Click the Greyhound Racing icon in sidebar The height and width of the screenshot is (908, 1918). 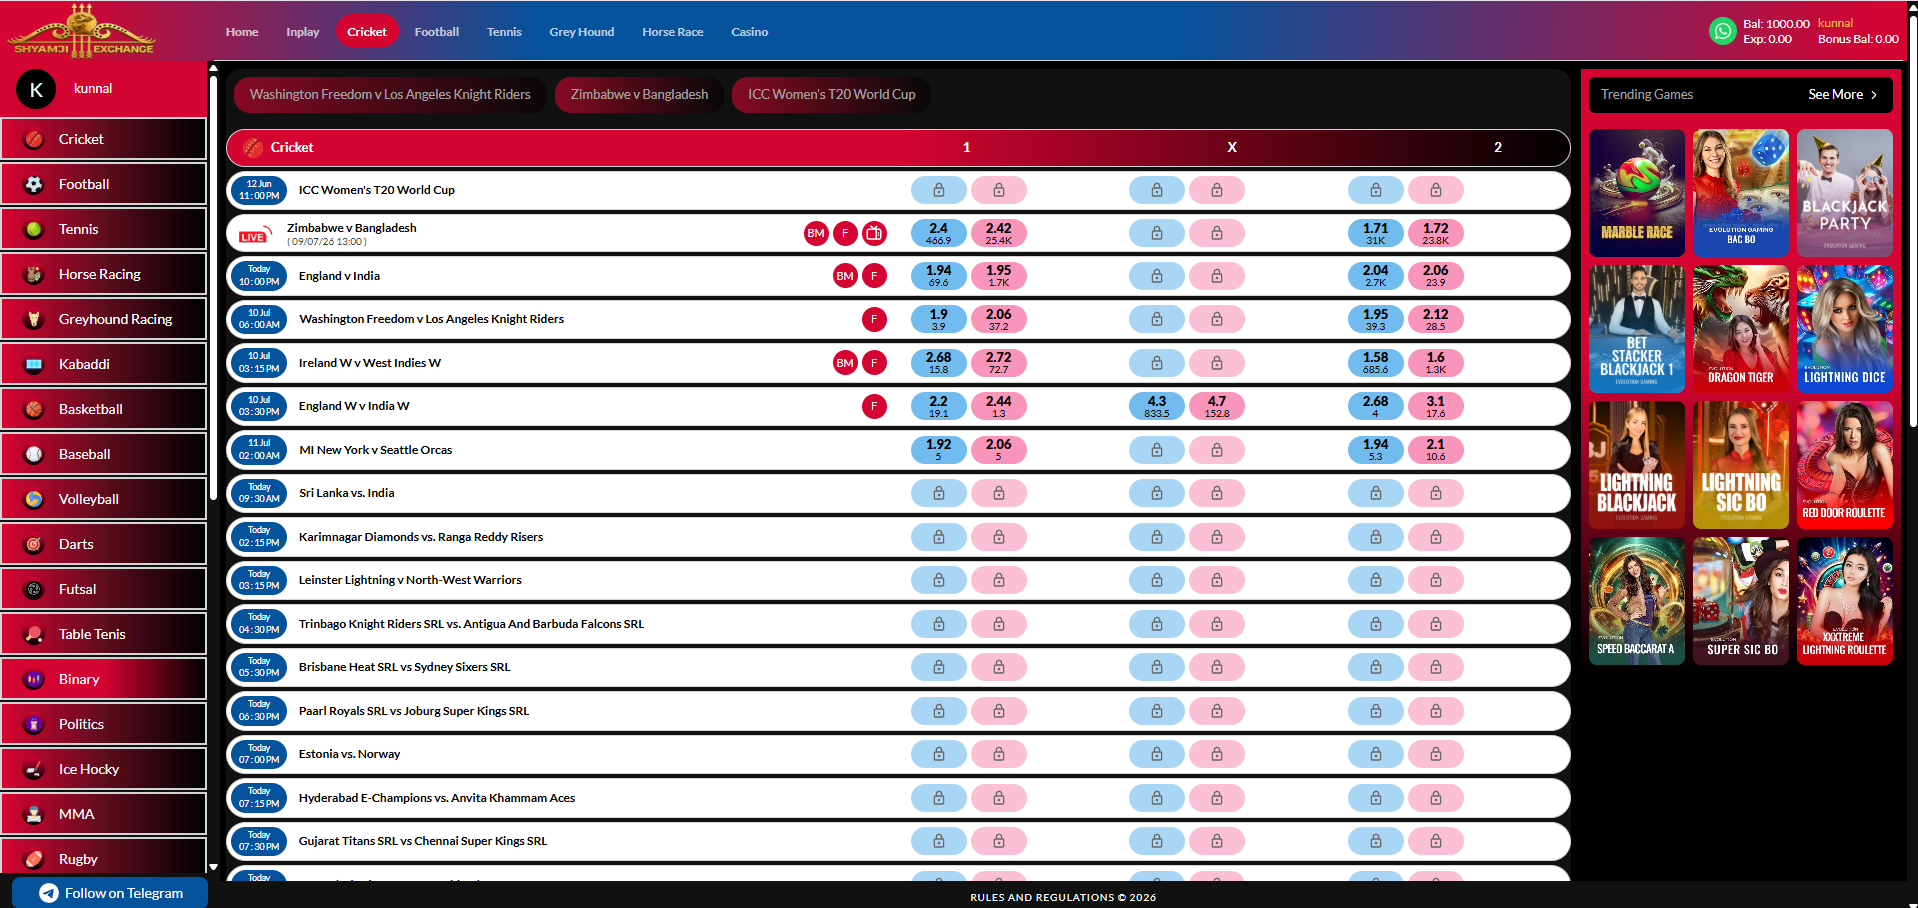coord(34,319)
